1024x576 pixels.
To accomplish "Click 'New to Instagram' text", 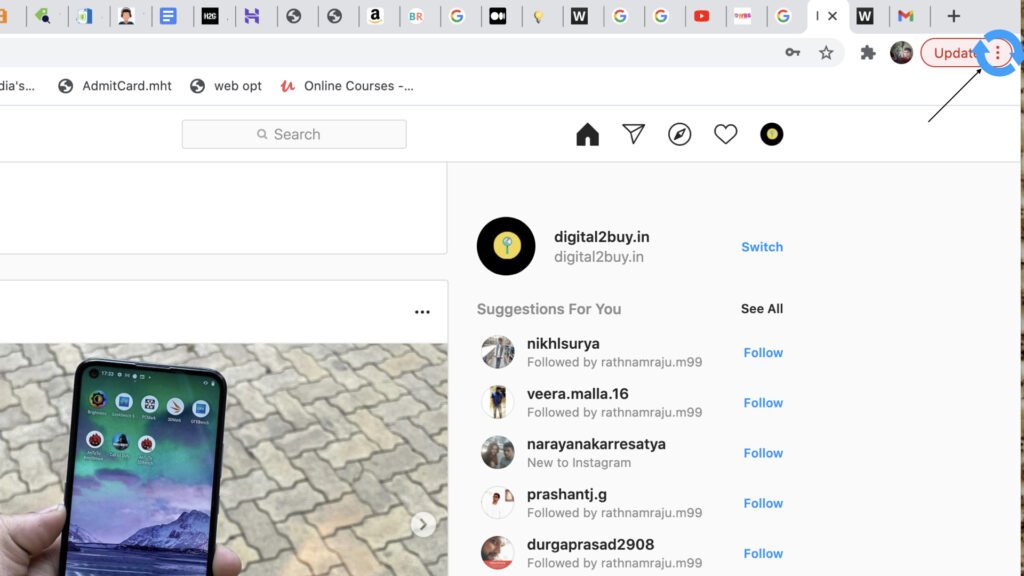I will (579, 462).
